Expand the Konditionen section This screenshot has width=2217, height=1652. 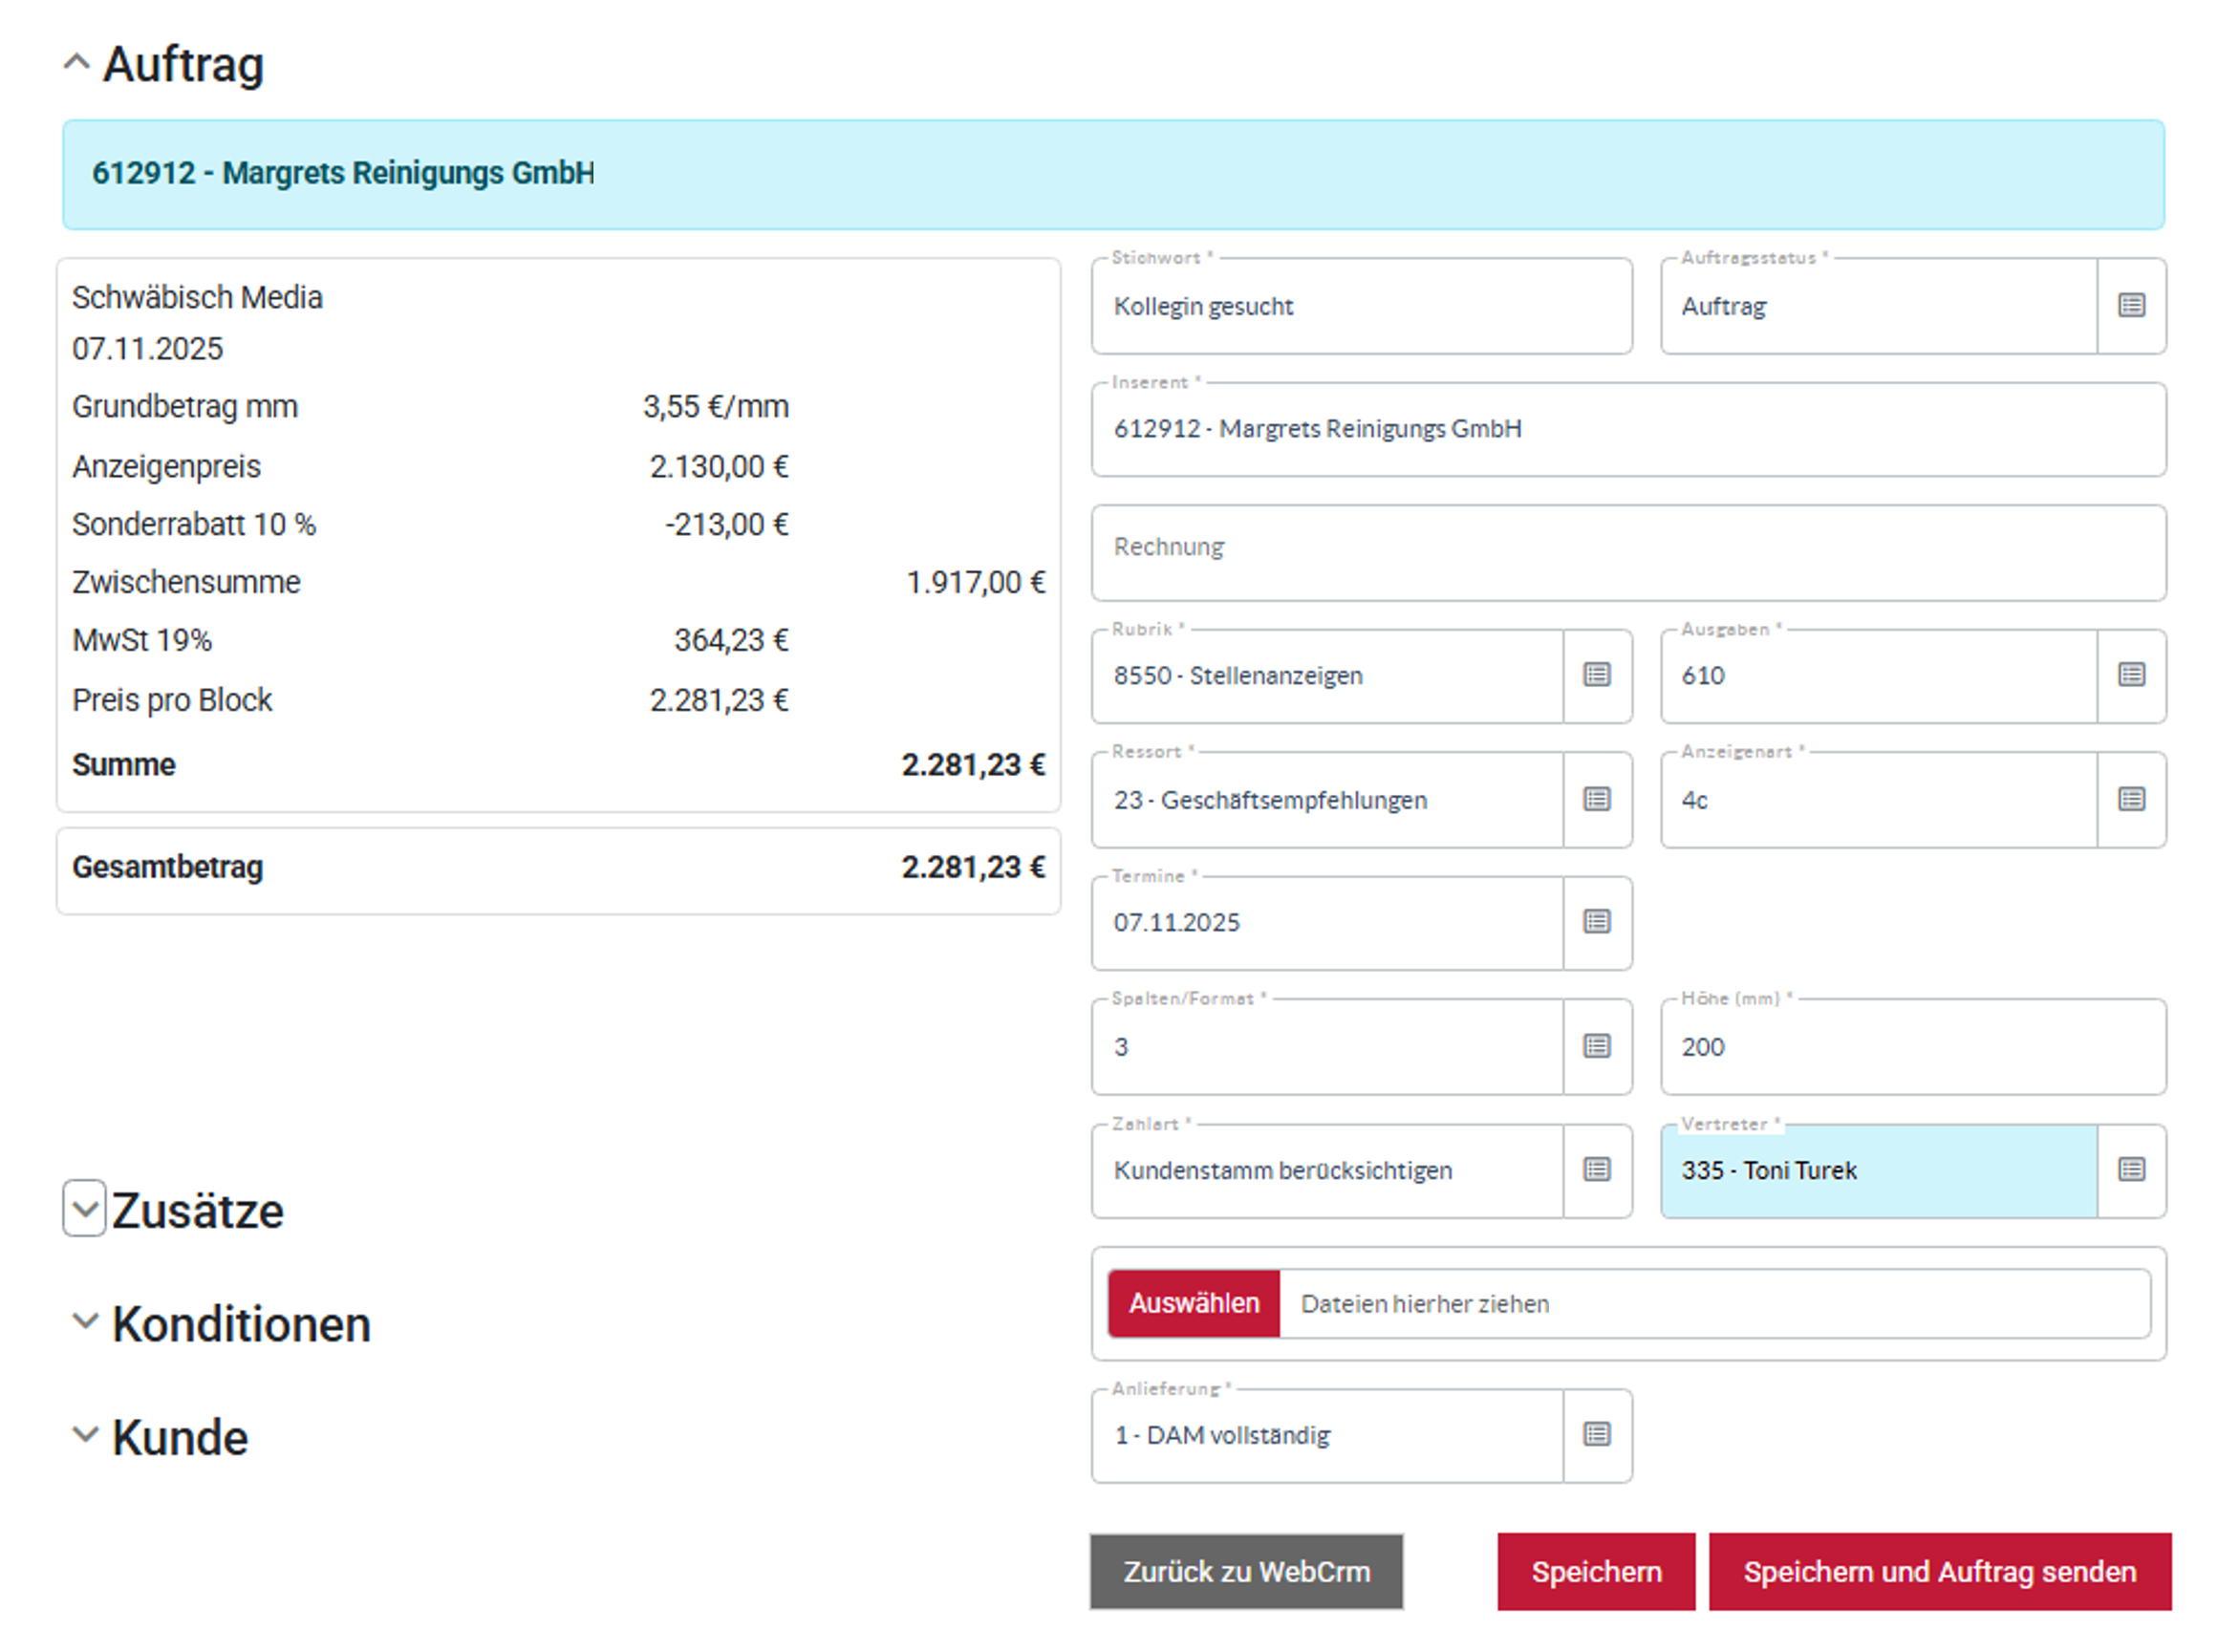click(x=85, y=1322)
